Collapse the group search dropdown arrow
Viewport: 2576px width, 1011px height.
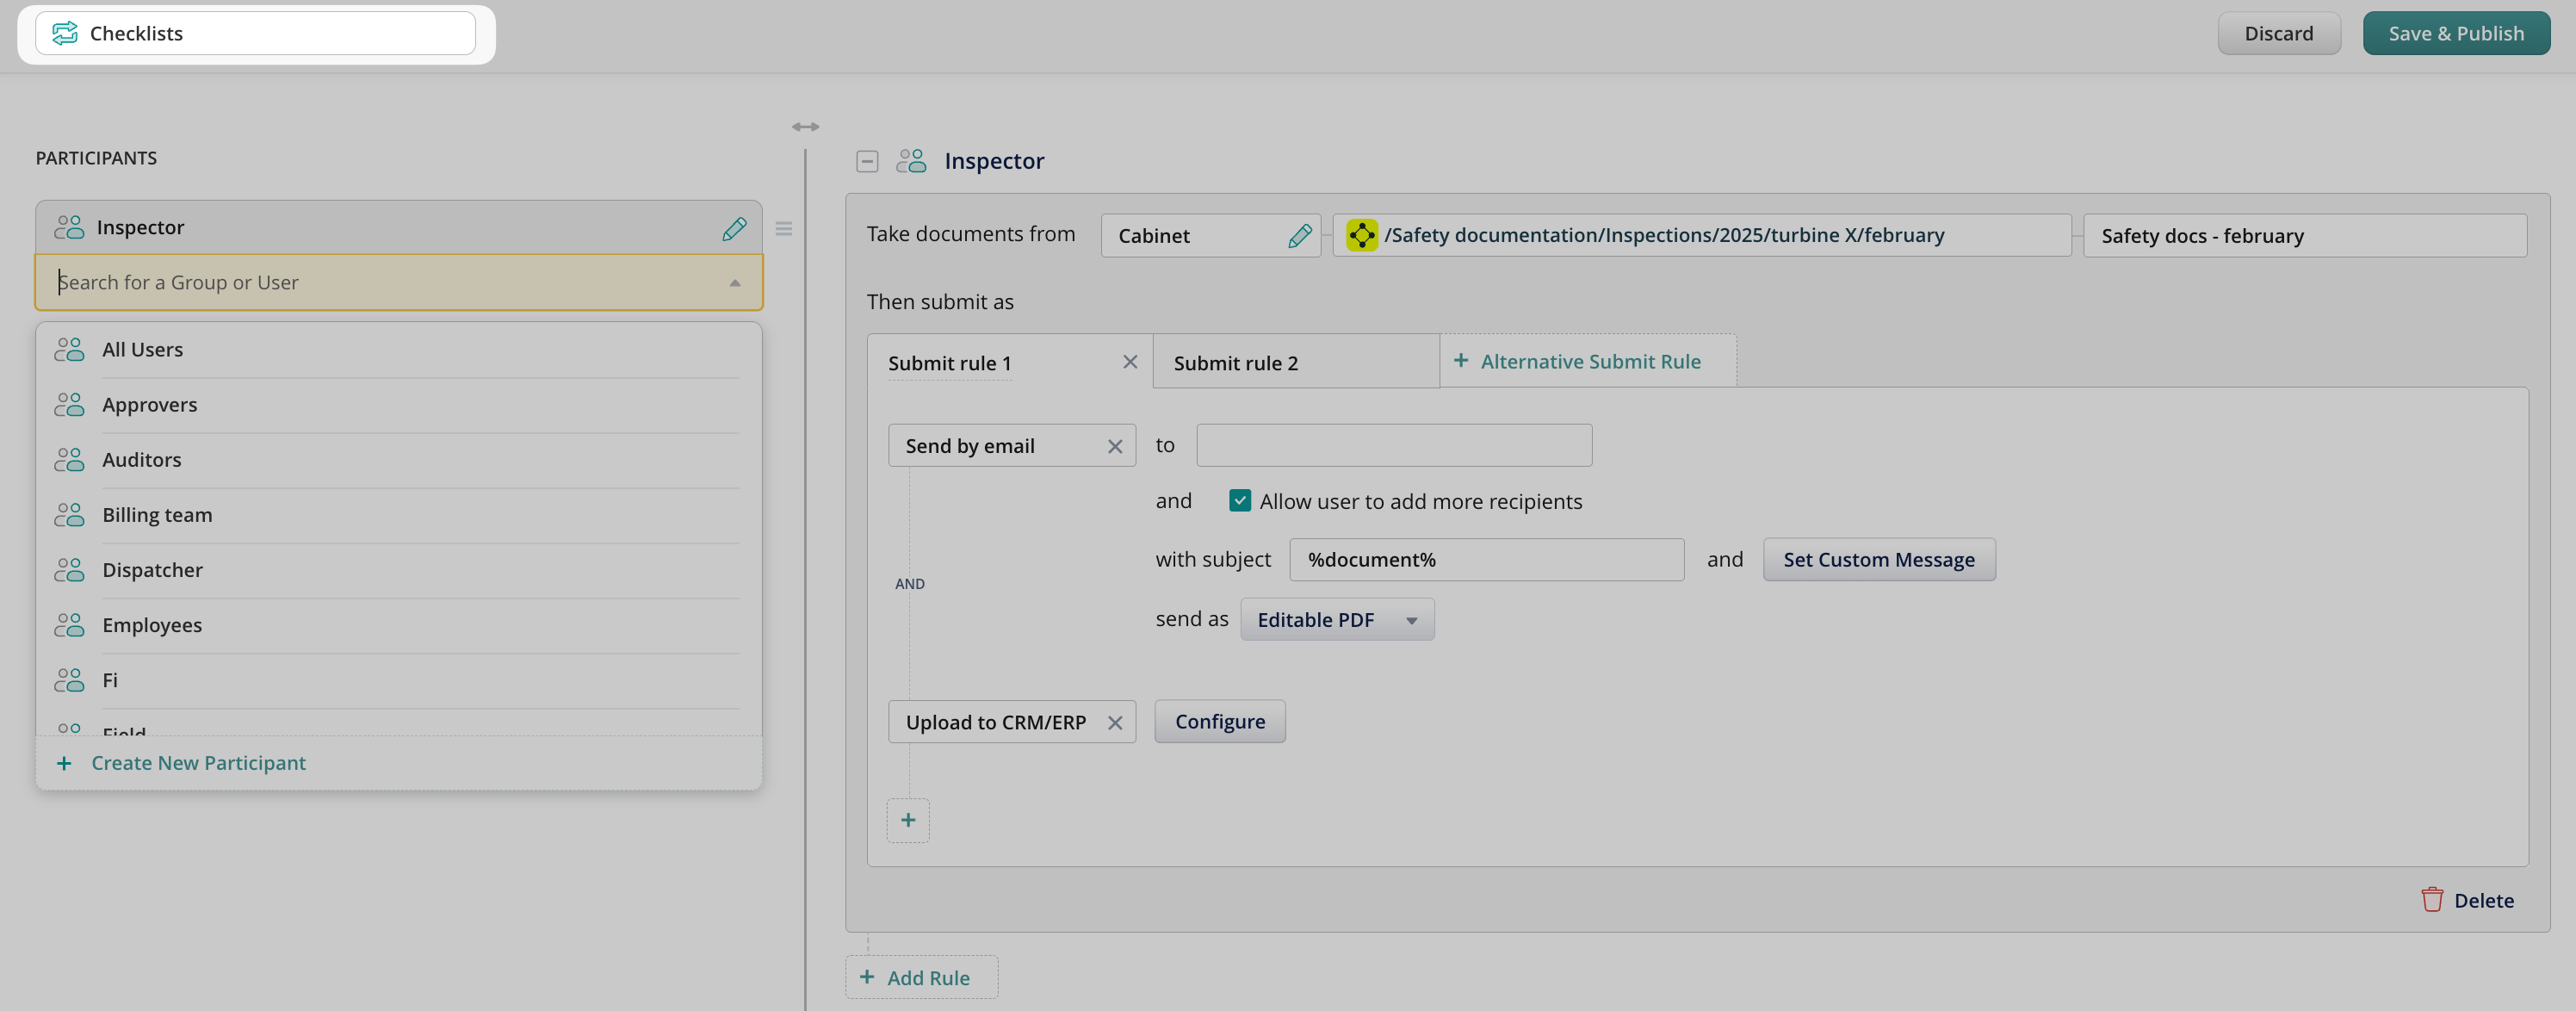coord(735,283)
